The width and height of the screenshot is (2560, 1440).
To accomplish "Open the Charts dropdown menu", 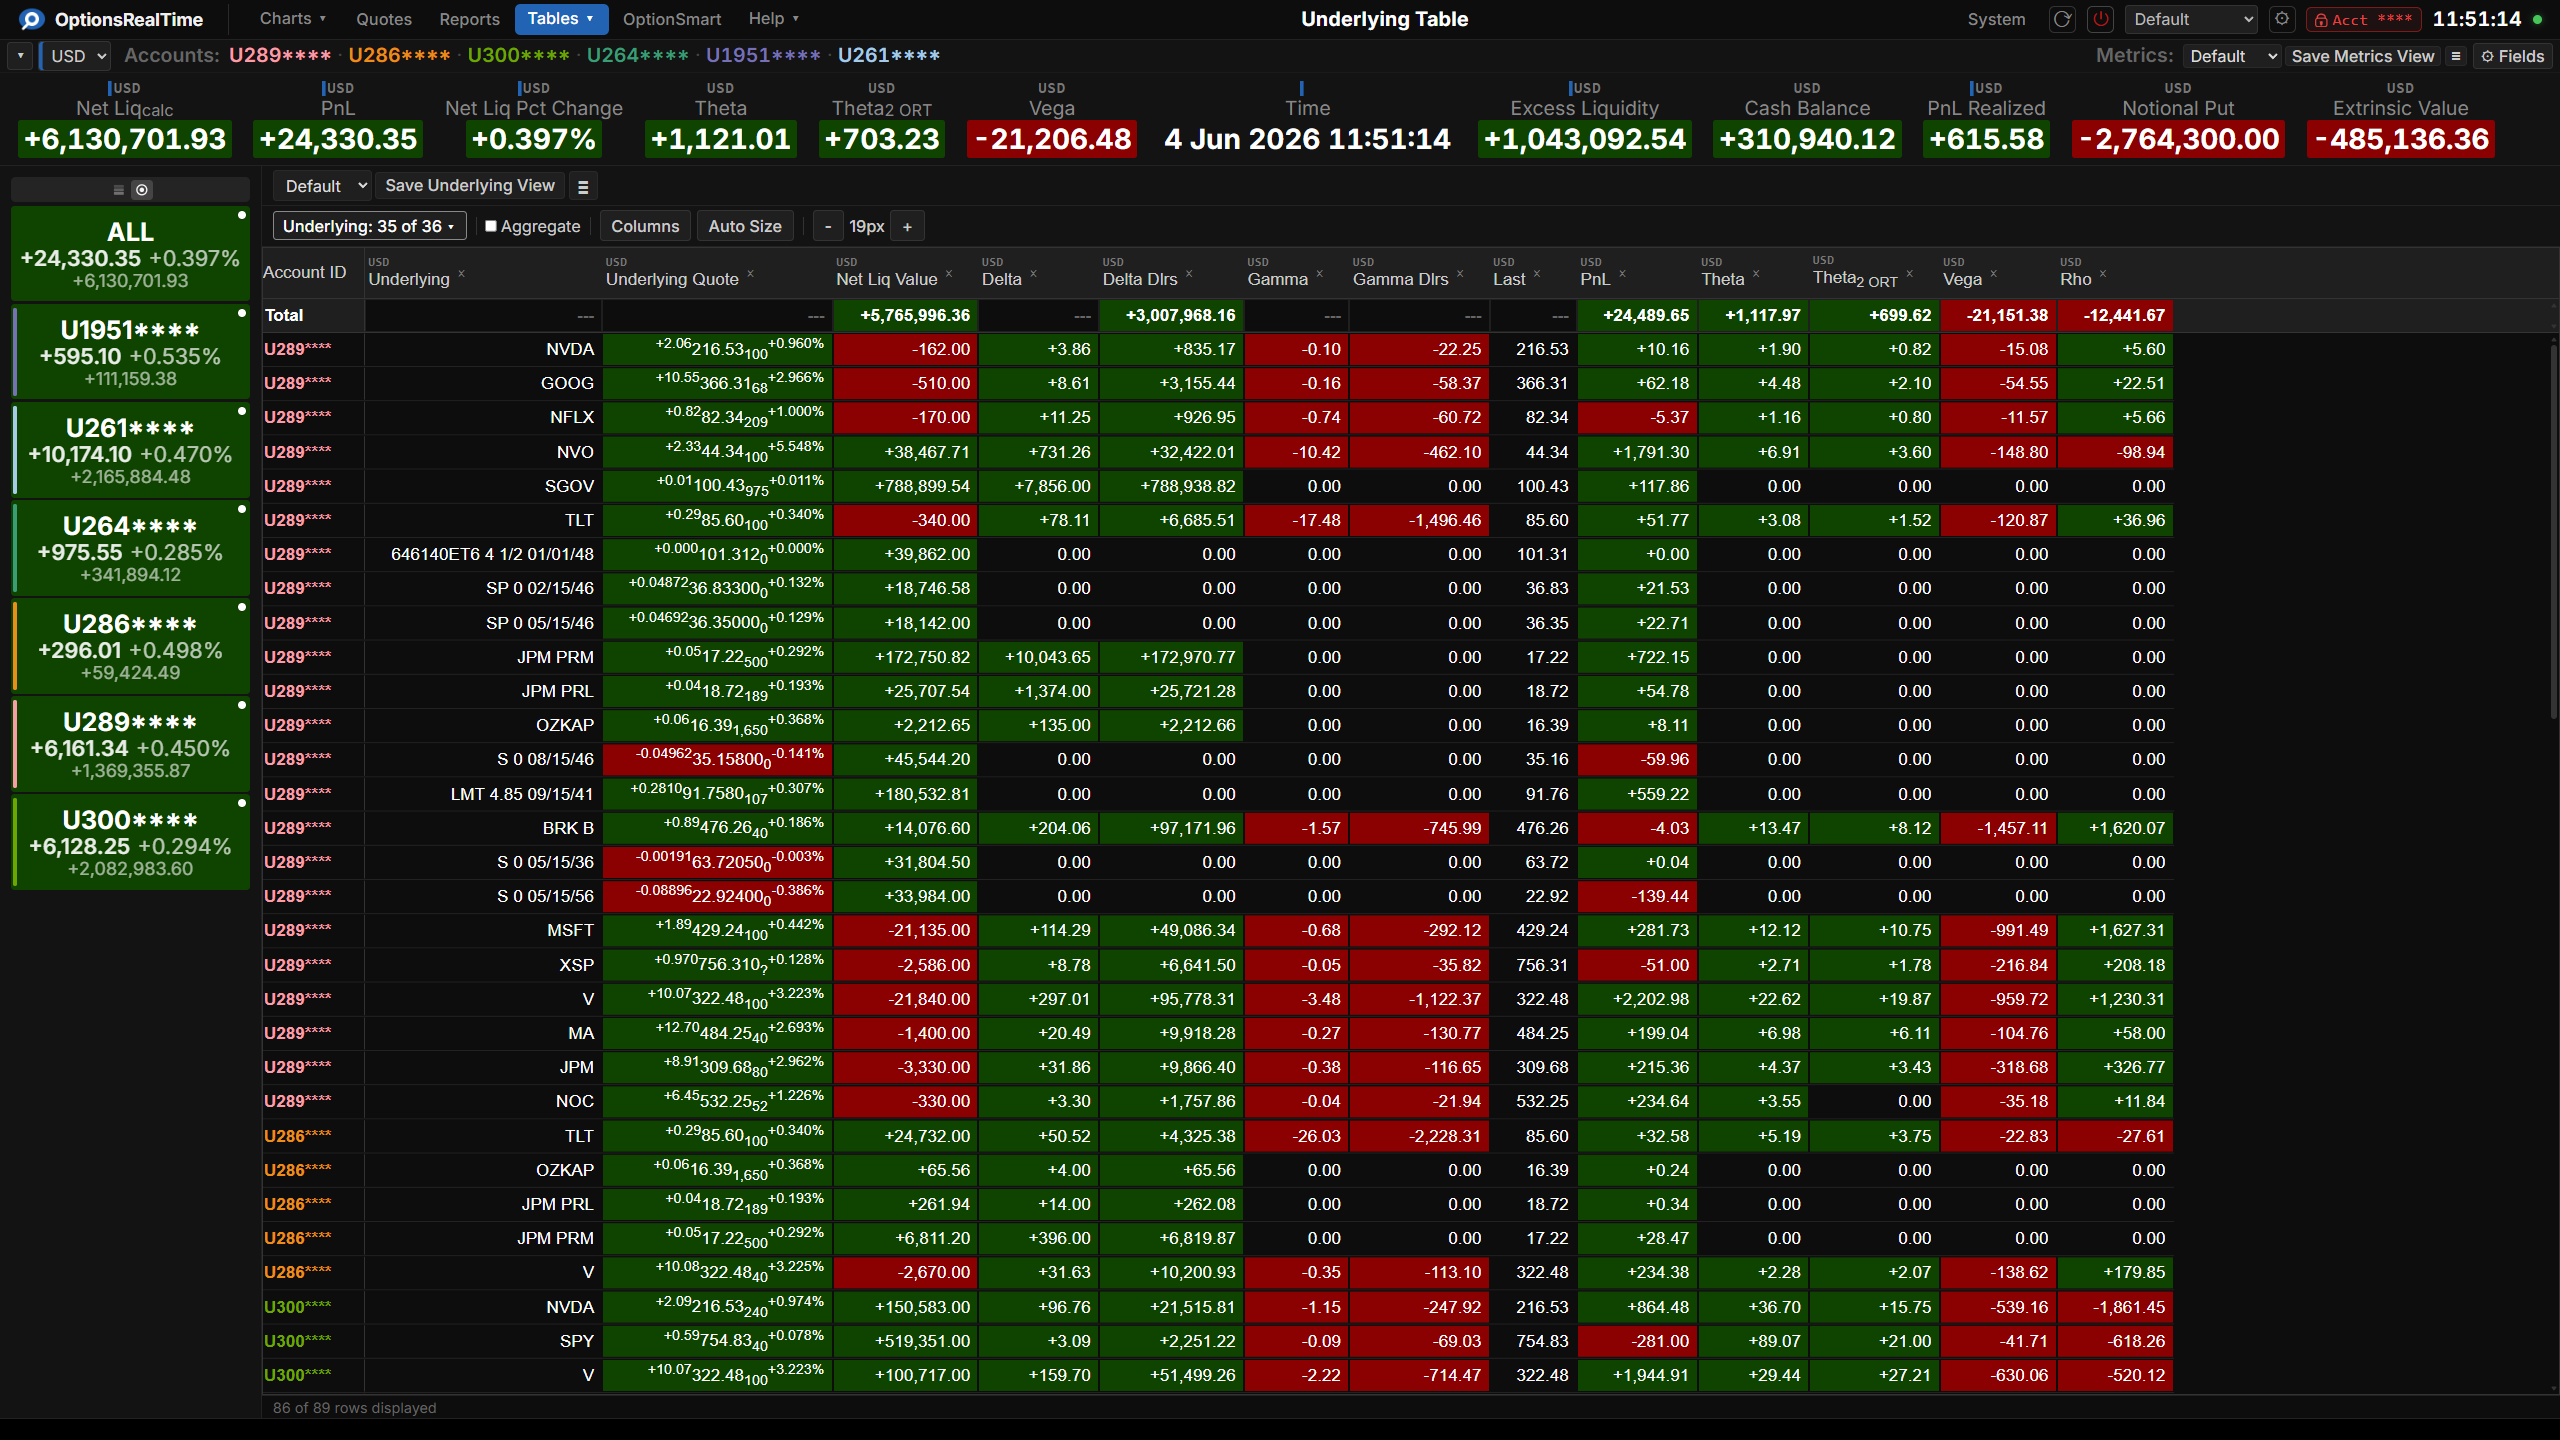I will [293, 19].
